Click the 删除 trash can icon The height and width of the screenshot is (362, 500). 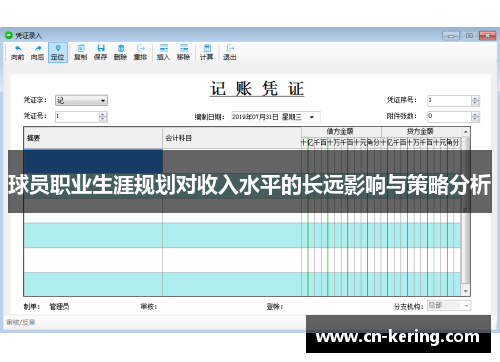[x=121, y=48]
